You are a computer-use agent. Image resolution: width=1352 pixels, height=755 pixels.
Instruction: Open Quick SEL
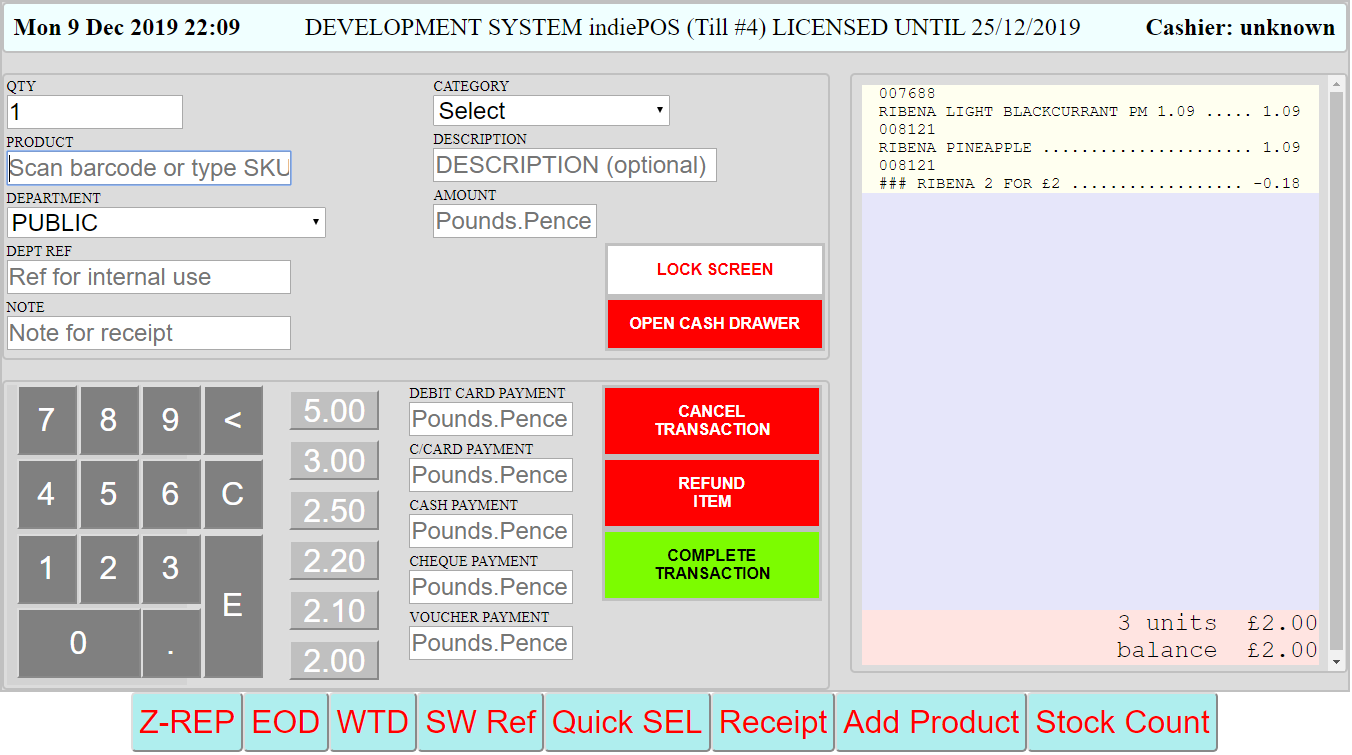click(627, 722)
